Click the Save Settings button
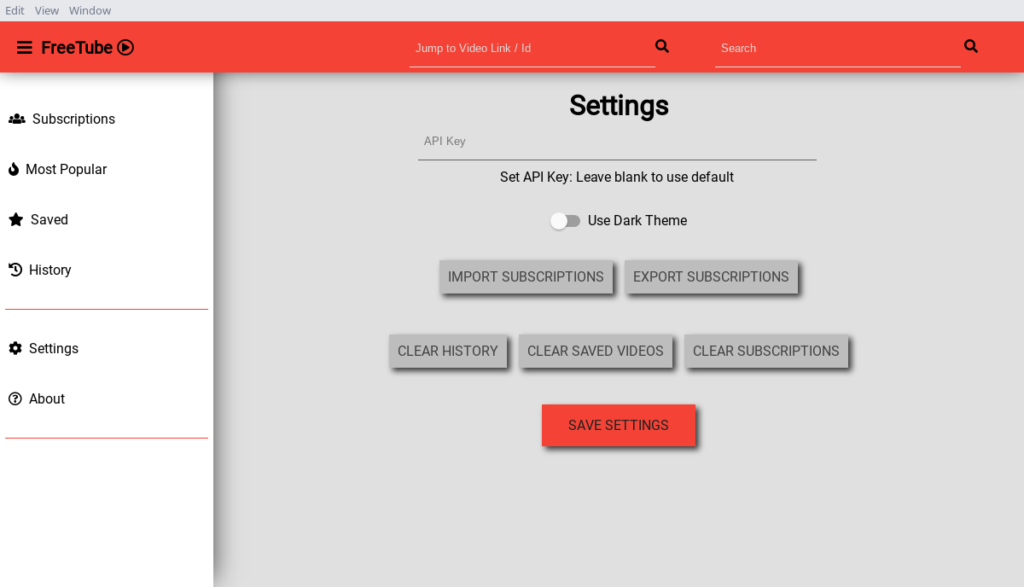 [618, 425]
